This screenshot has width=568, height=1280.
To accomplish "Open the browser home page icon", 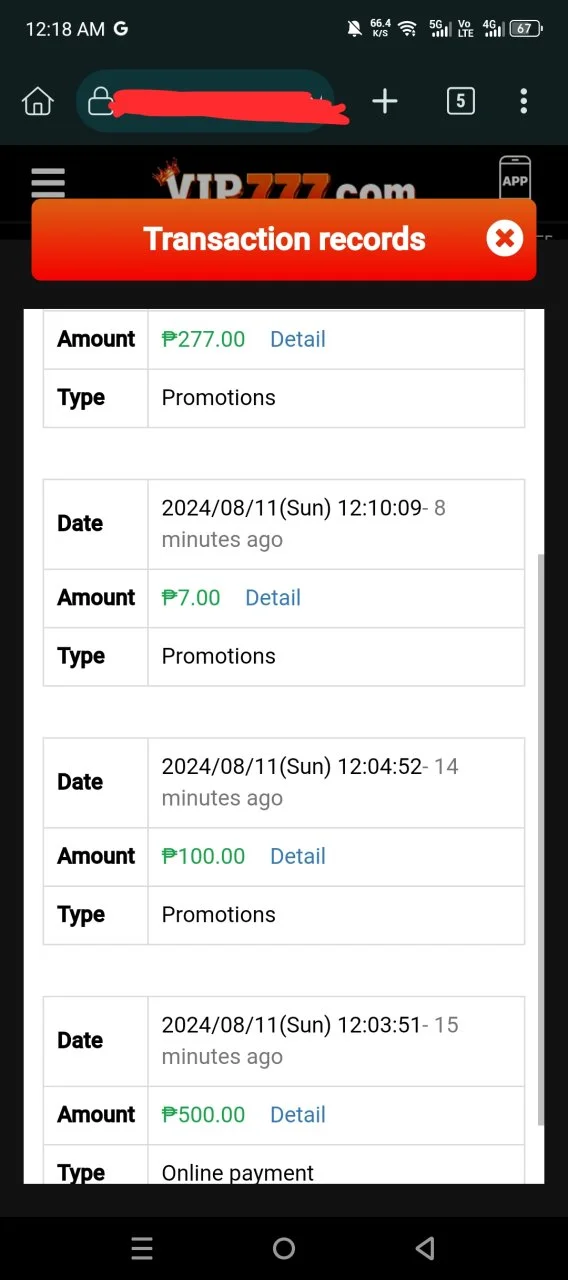I will coord(37,101).
